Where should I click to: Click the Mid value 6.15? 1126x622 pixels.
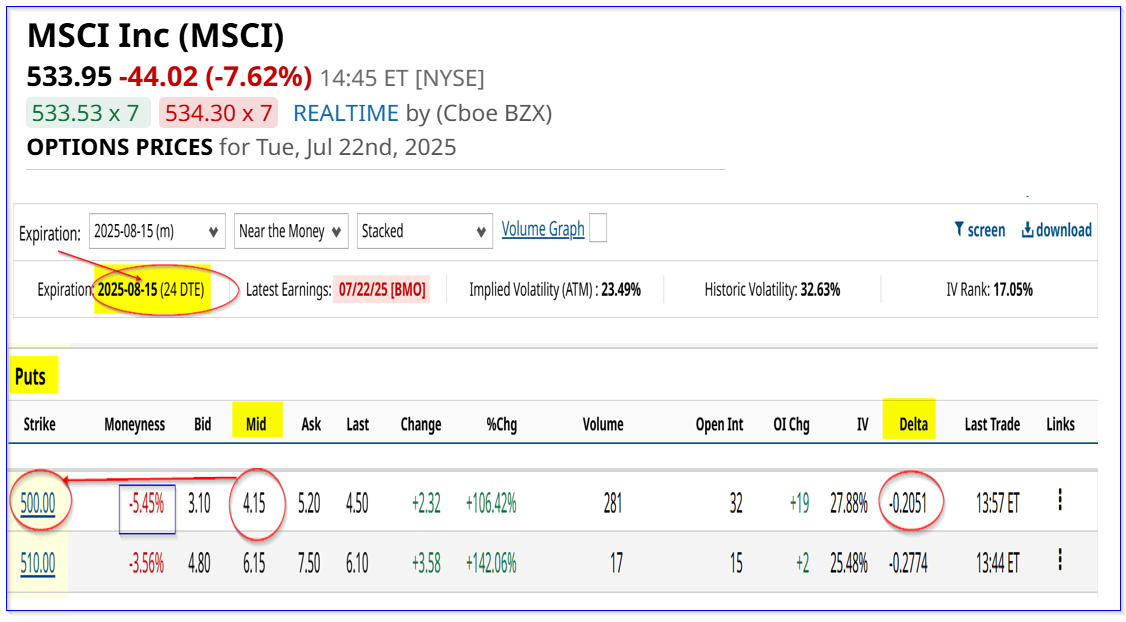(x=254, y=563)
